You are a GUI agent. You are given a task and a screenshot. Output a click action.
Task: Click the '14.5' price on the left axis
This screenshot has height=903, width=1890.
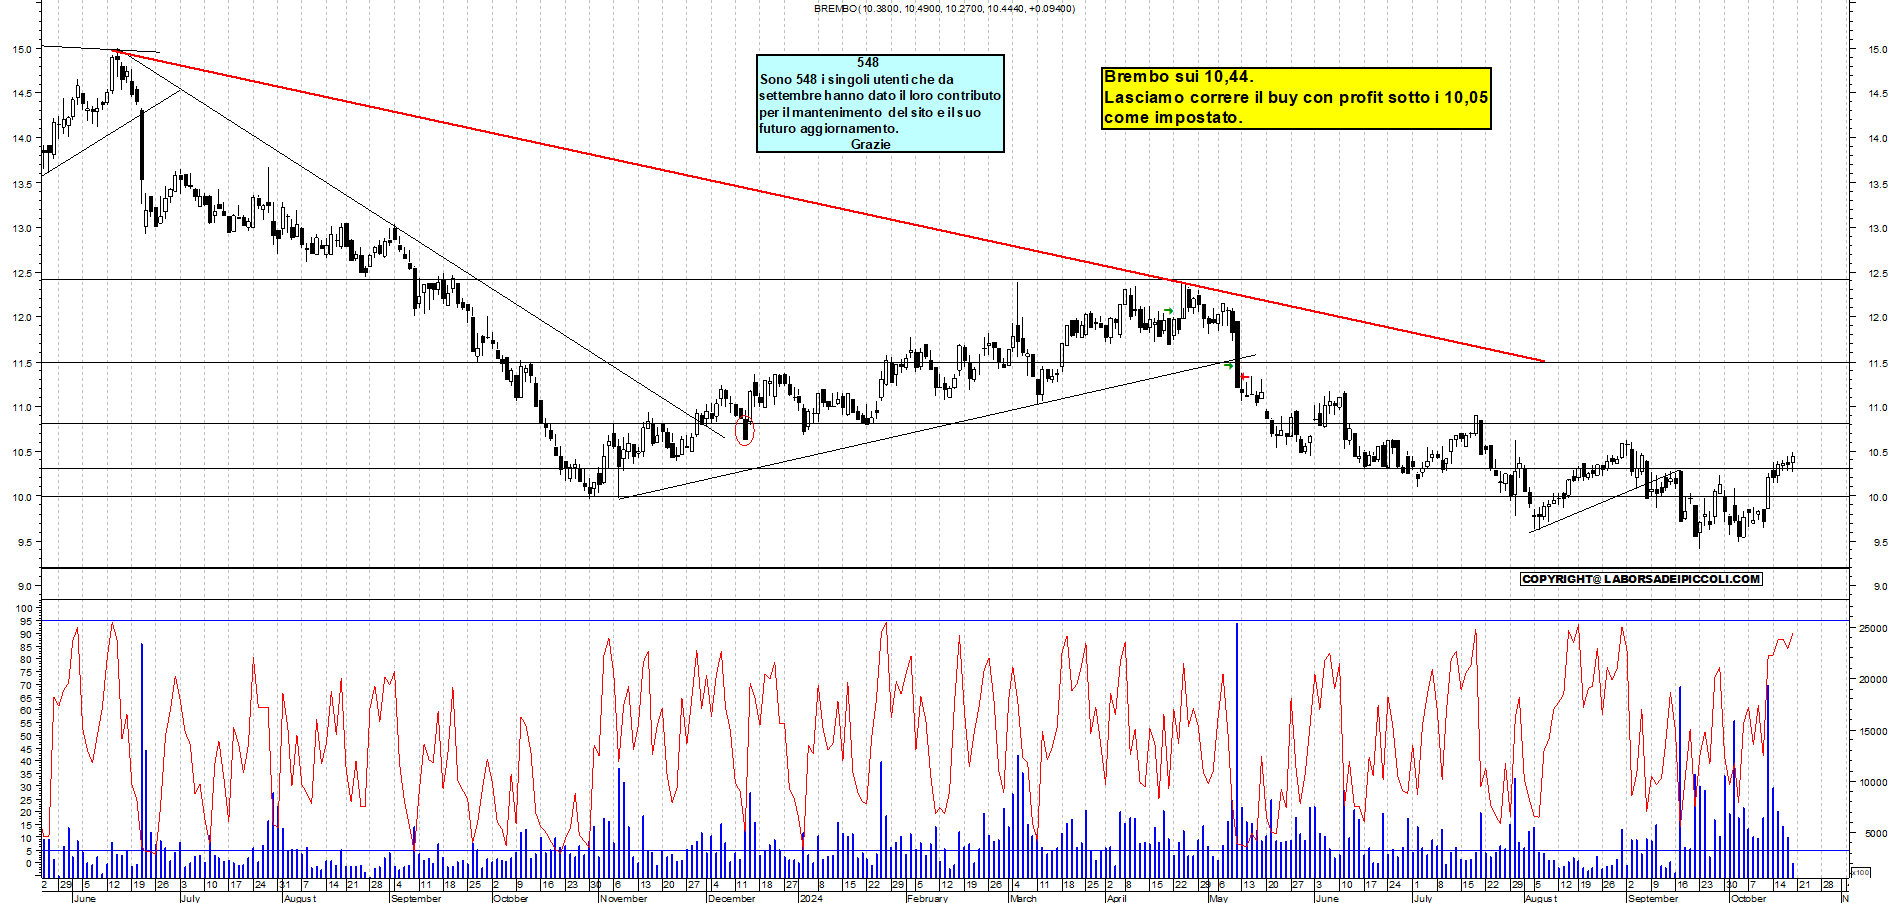click(x=22, y=93)
